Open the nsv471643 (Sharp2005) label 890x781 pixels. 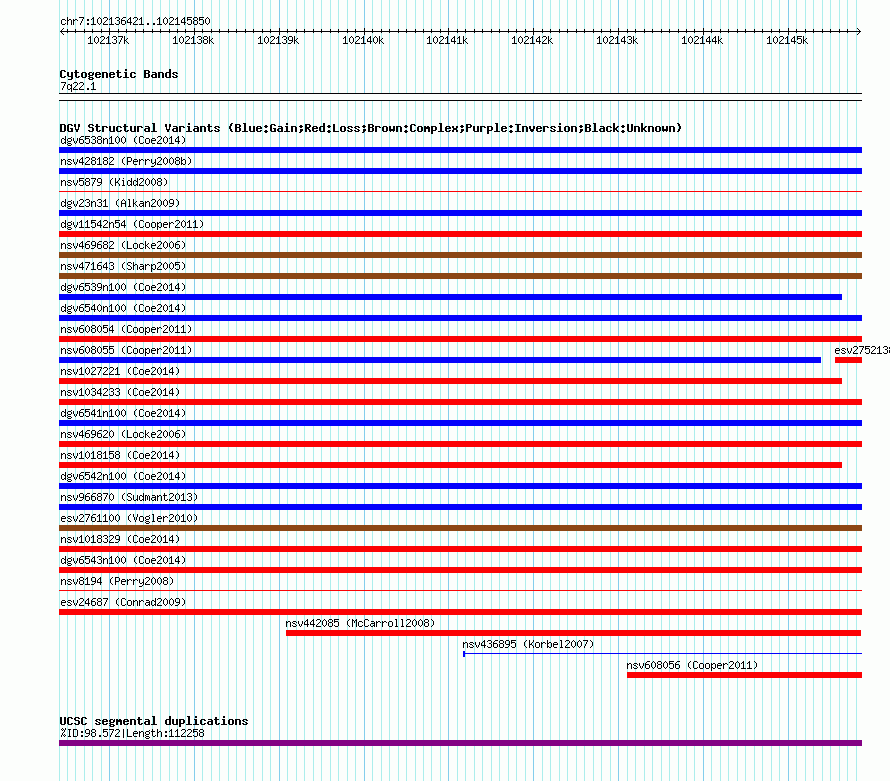123,266
